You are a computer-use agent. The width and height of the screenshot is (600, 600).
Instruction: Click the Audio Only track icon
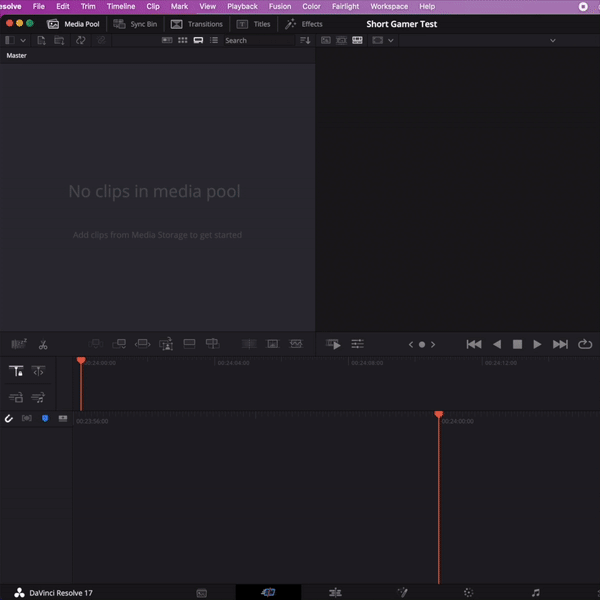click(x=38, y=398)
